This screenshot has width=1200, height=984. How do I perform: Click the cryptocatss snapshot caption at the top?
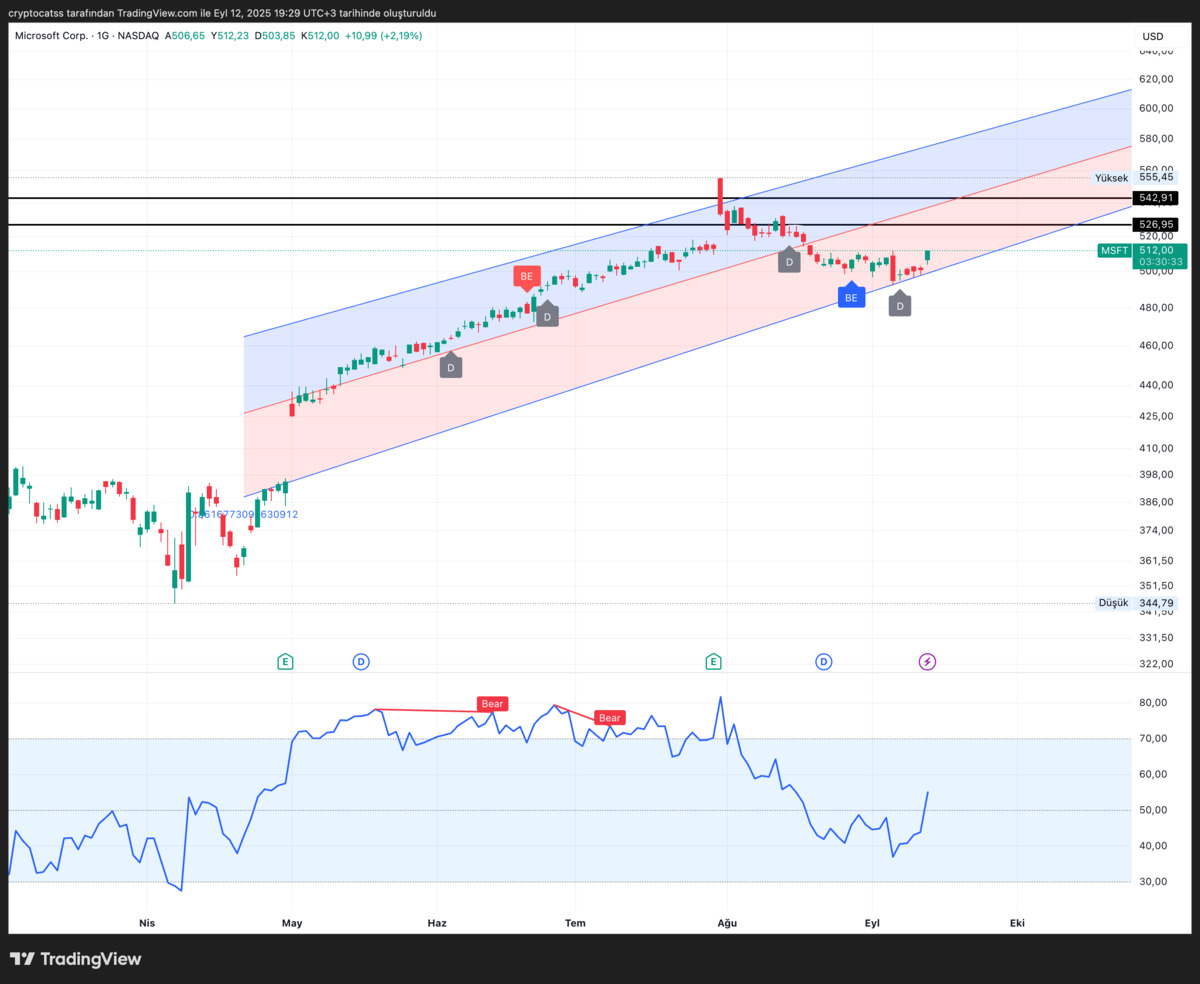222,13
